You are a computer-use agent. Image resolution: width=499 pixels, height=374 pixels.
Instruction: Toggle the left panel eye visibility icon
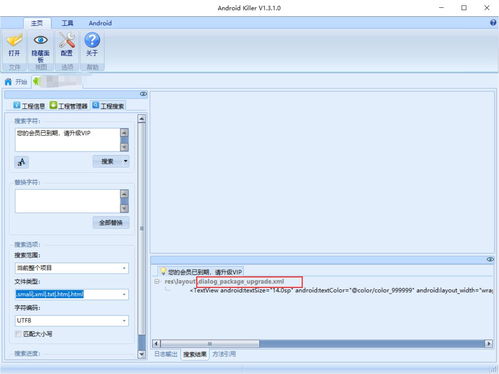[143, 94]
